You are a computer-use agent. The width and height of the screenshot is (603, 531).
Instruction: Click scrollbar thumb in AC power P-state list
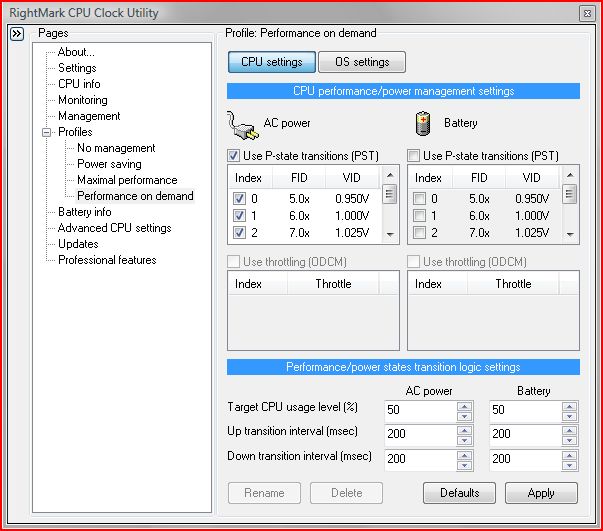[x=390, y=194]
